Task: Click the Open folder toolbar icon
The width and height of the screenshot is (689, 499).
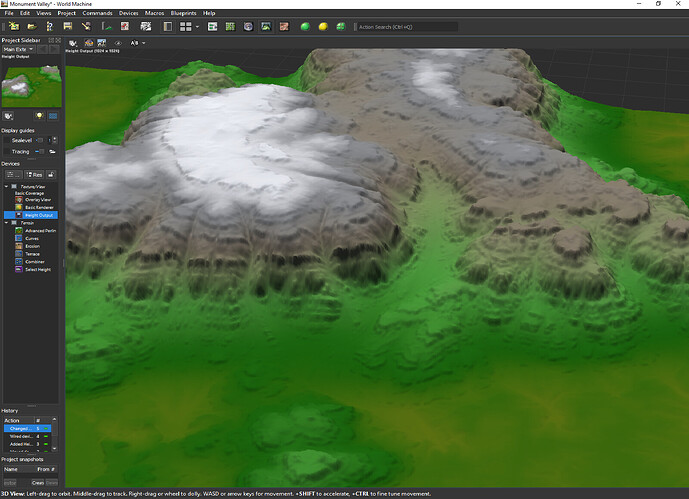Action: [32, 26]
